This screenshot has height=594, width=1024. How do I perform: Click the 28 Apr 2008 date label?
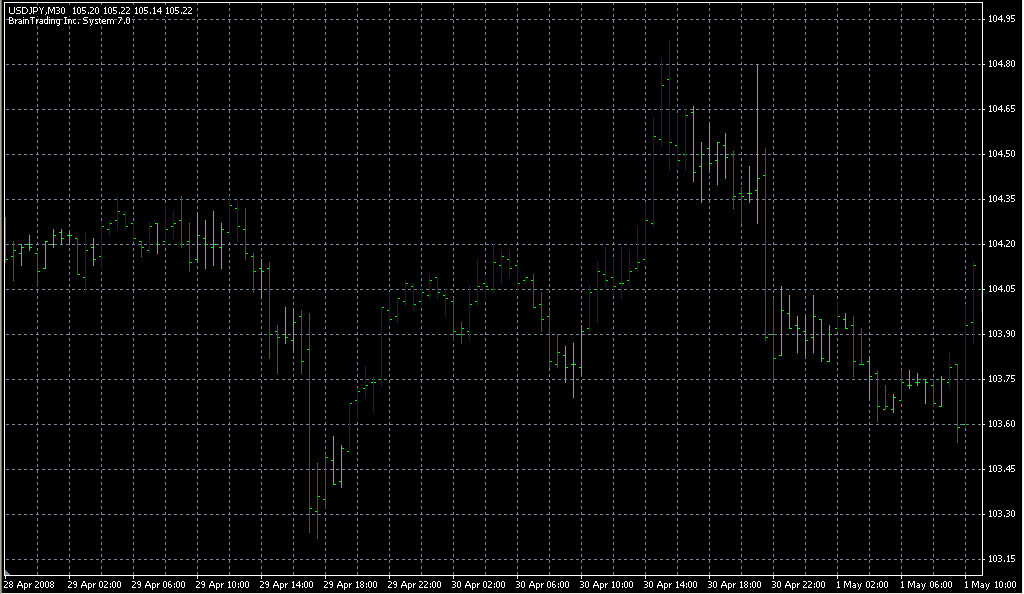pos(28,584)
